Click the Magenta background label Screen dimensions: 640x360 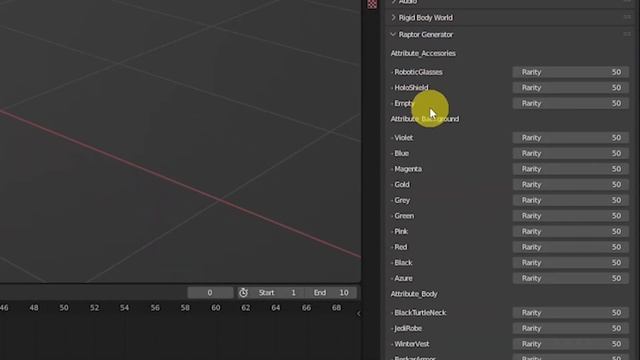point(408,169)
